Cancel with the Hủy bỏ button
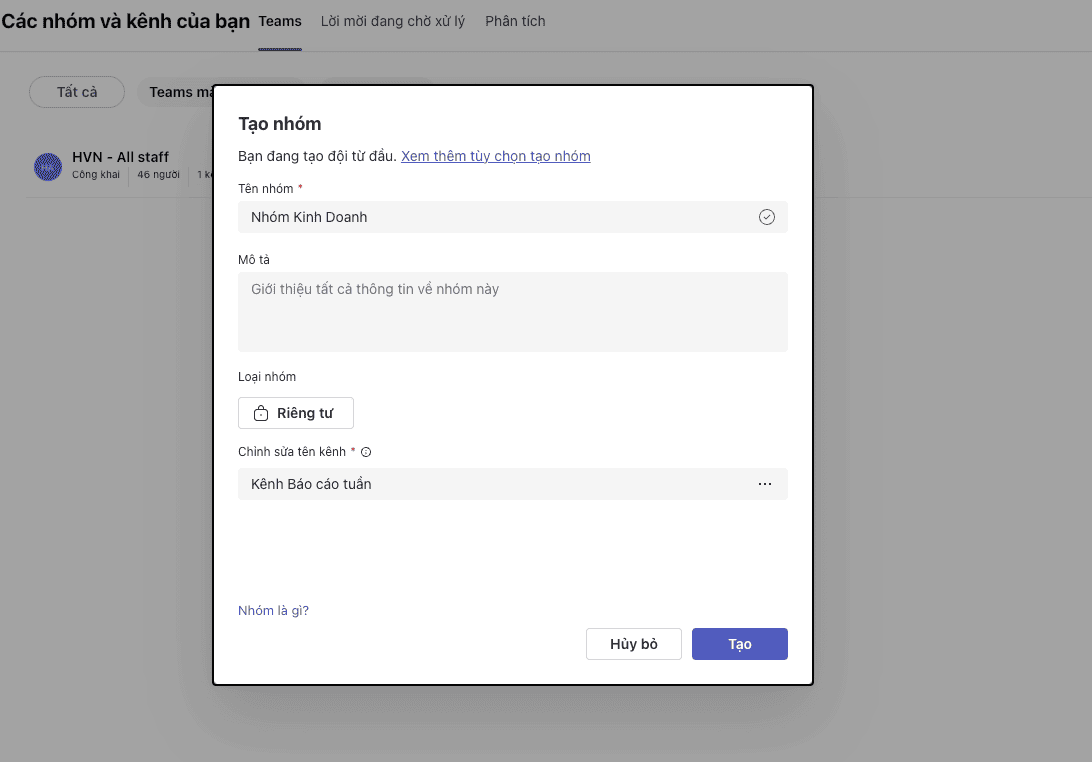 634,644
